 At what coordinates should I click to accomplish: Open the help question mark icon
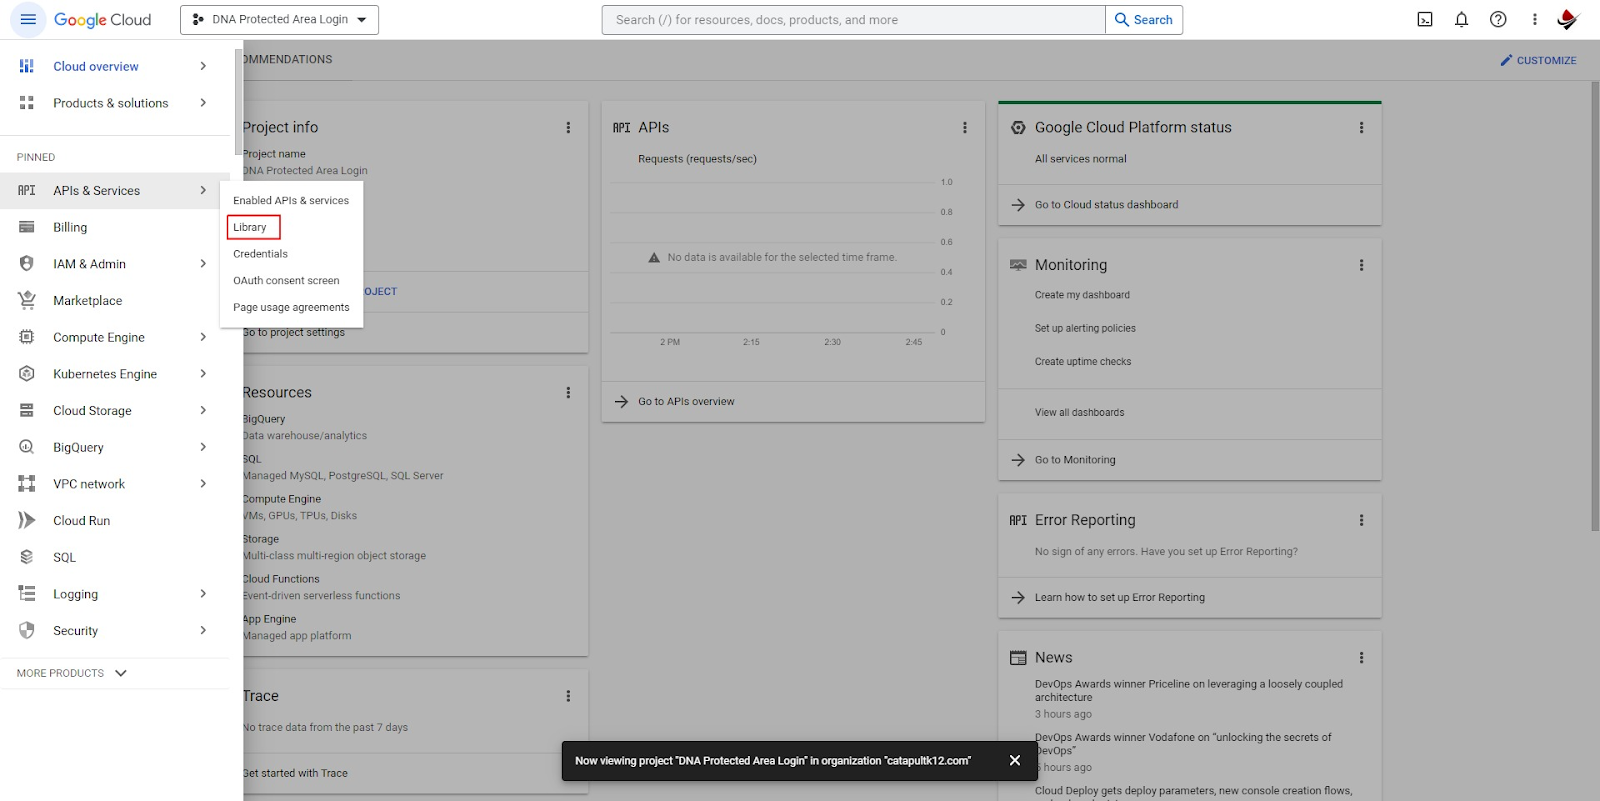(1498, 20)
